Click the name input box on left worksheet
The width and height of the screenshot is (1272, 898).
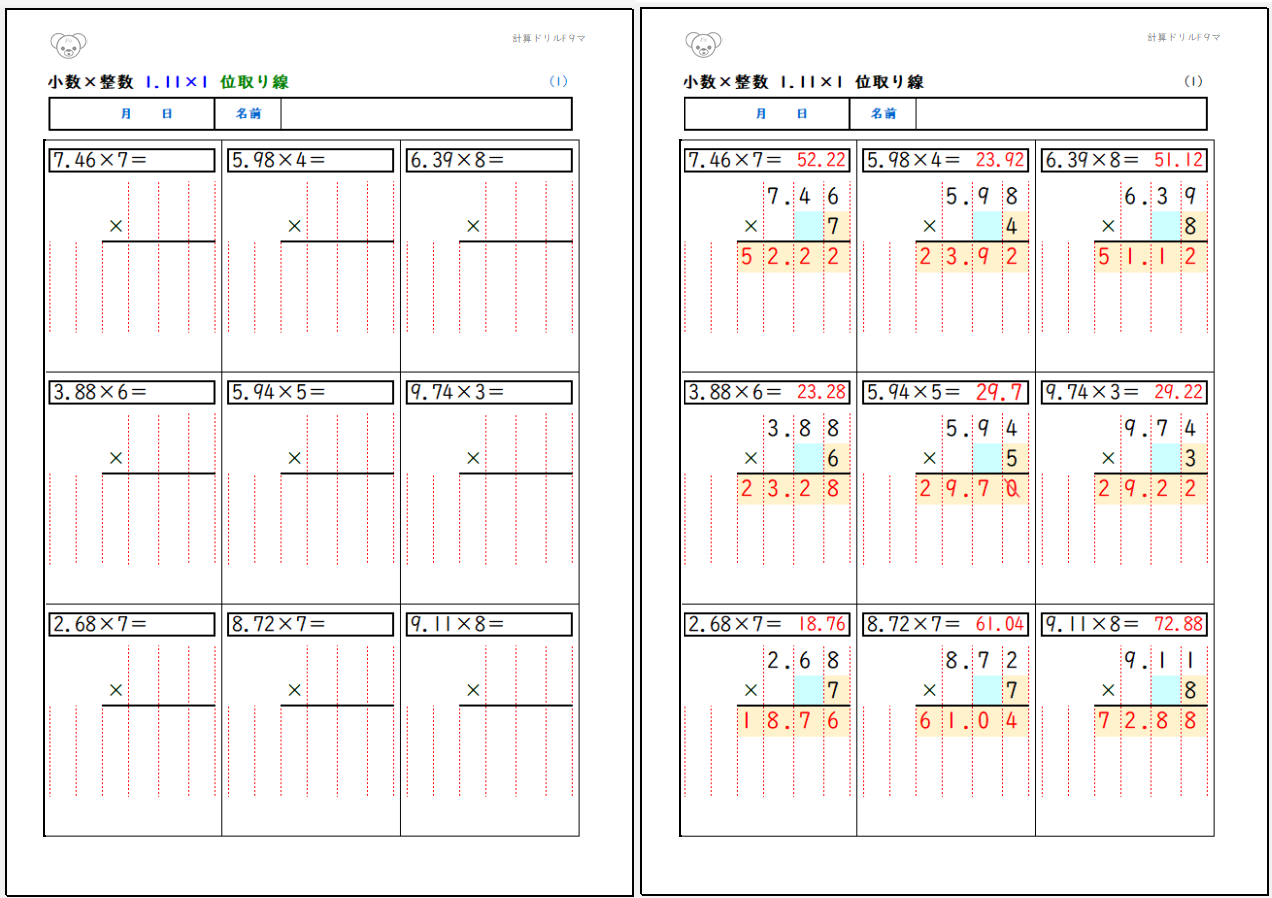click(x=425, y=114)
